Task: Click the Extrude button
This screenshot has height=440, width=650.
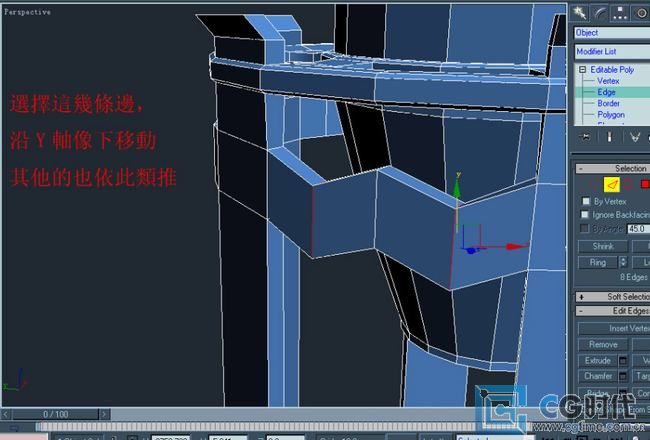Action: 598,360
